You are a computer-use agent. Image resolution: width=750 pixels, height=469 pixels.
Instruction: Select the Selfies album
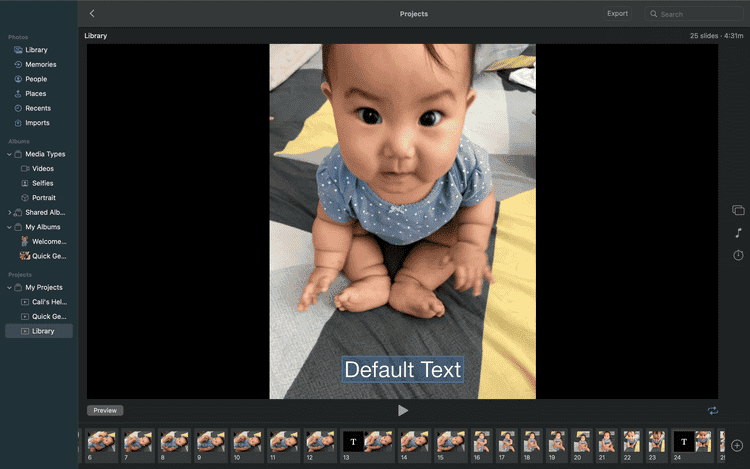[x=42, y=183]
